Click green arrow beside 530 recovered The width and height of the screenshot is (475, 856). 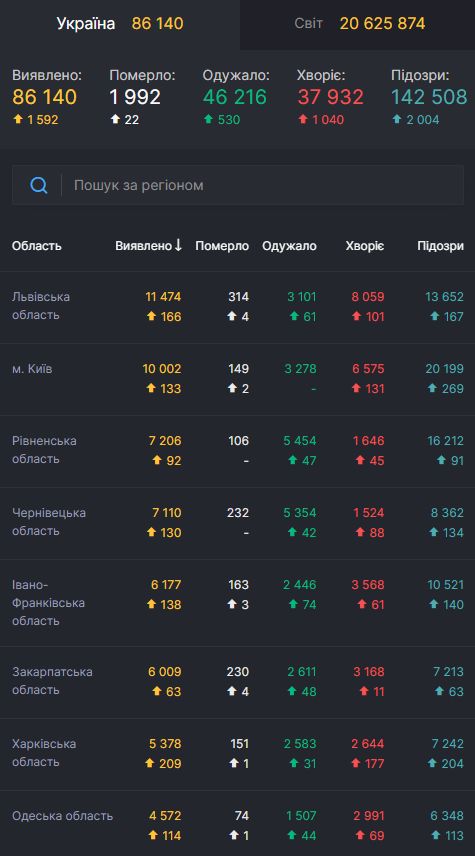click(208, 119)
